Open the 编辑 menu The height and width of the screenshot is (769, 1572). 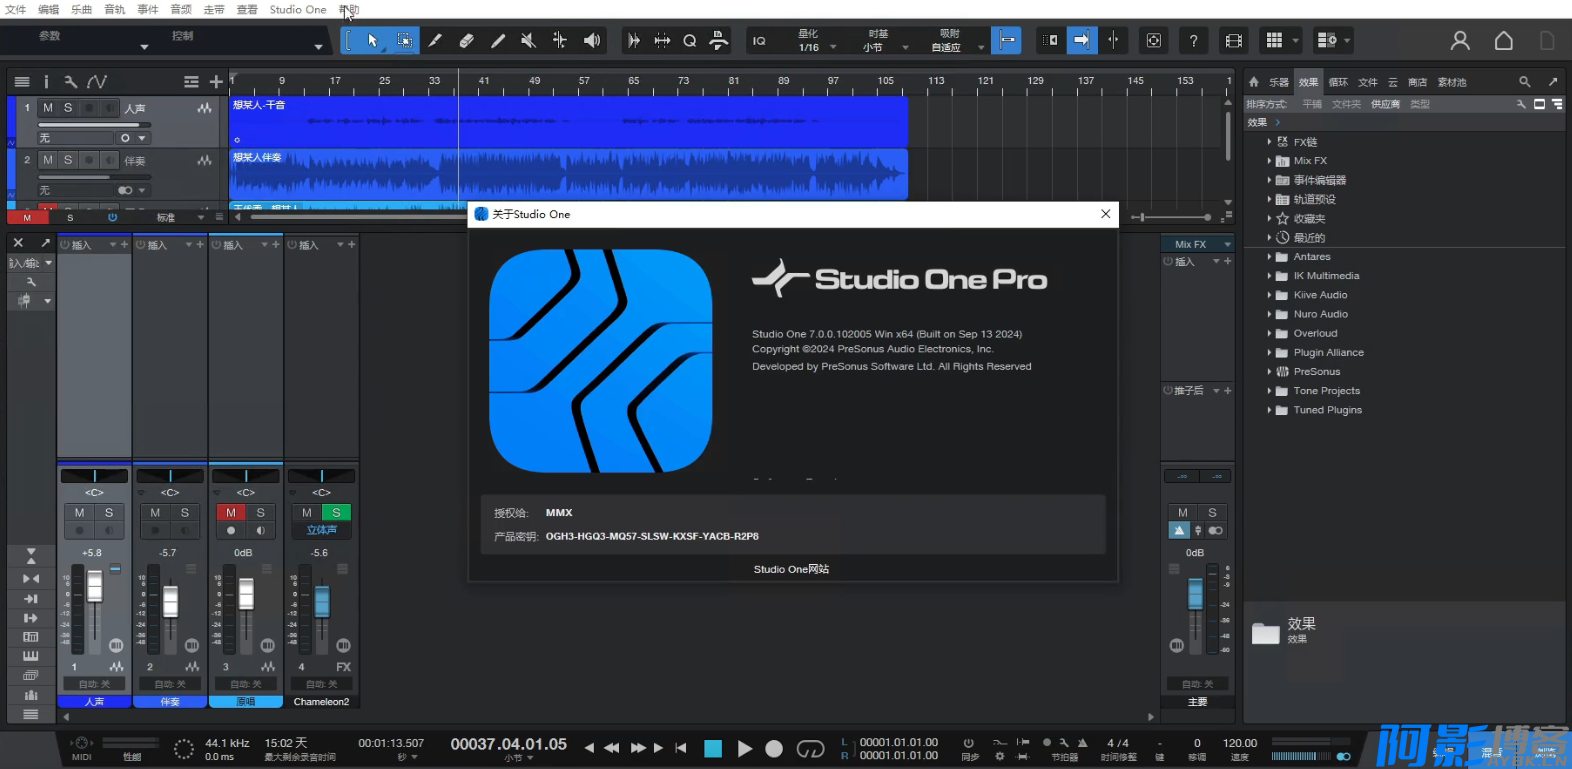click(x=49, y=9)
